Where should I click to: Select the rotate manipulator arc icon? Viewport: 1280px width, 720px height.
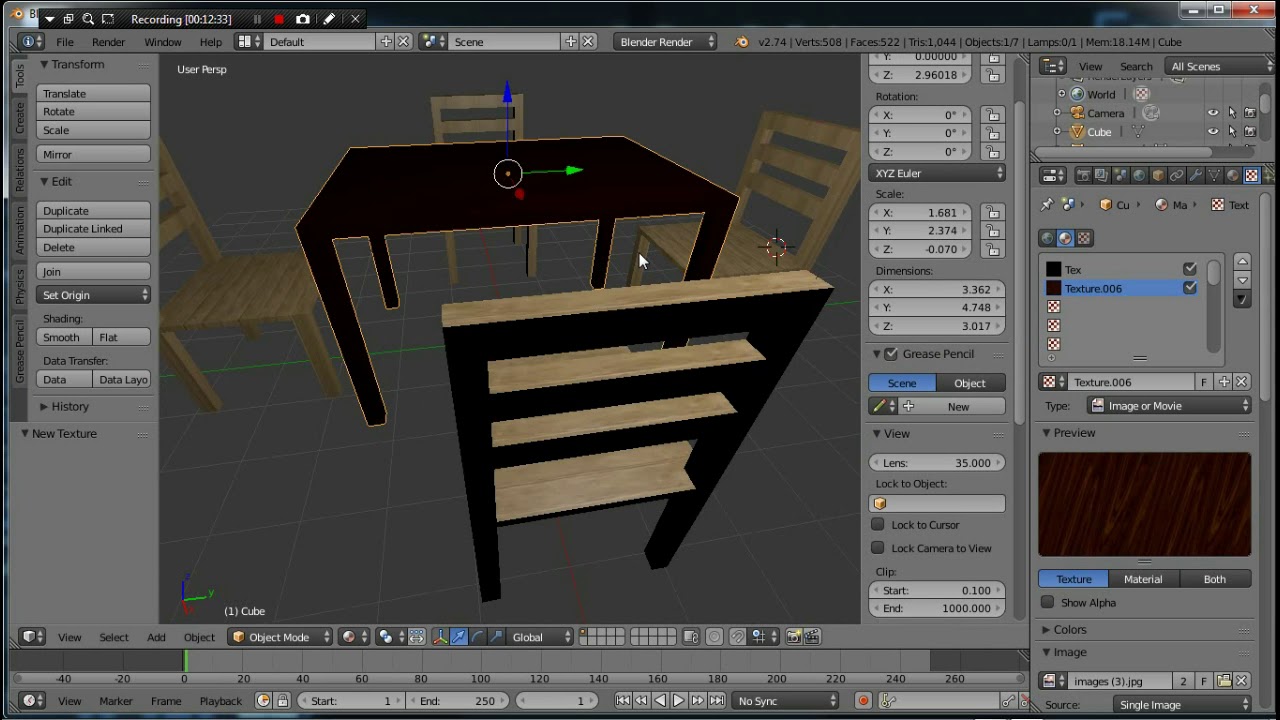[478, 637]
